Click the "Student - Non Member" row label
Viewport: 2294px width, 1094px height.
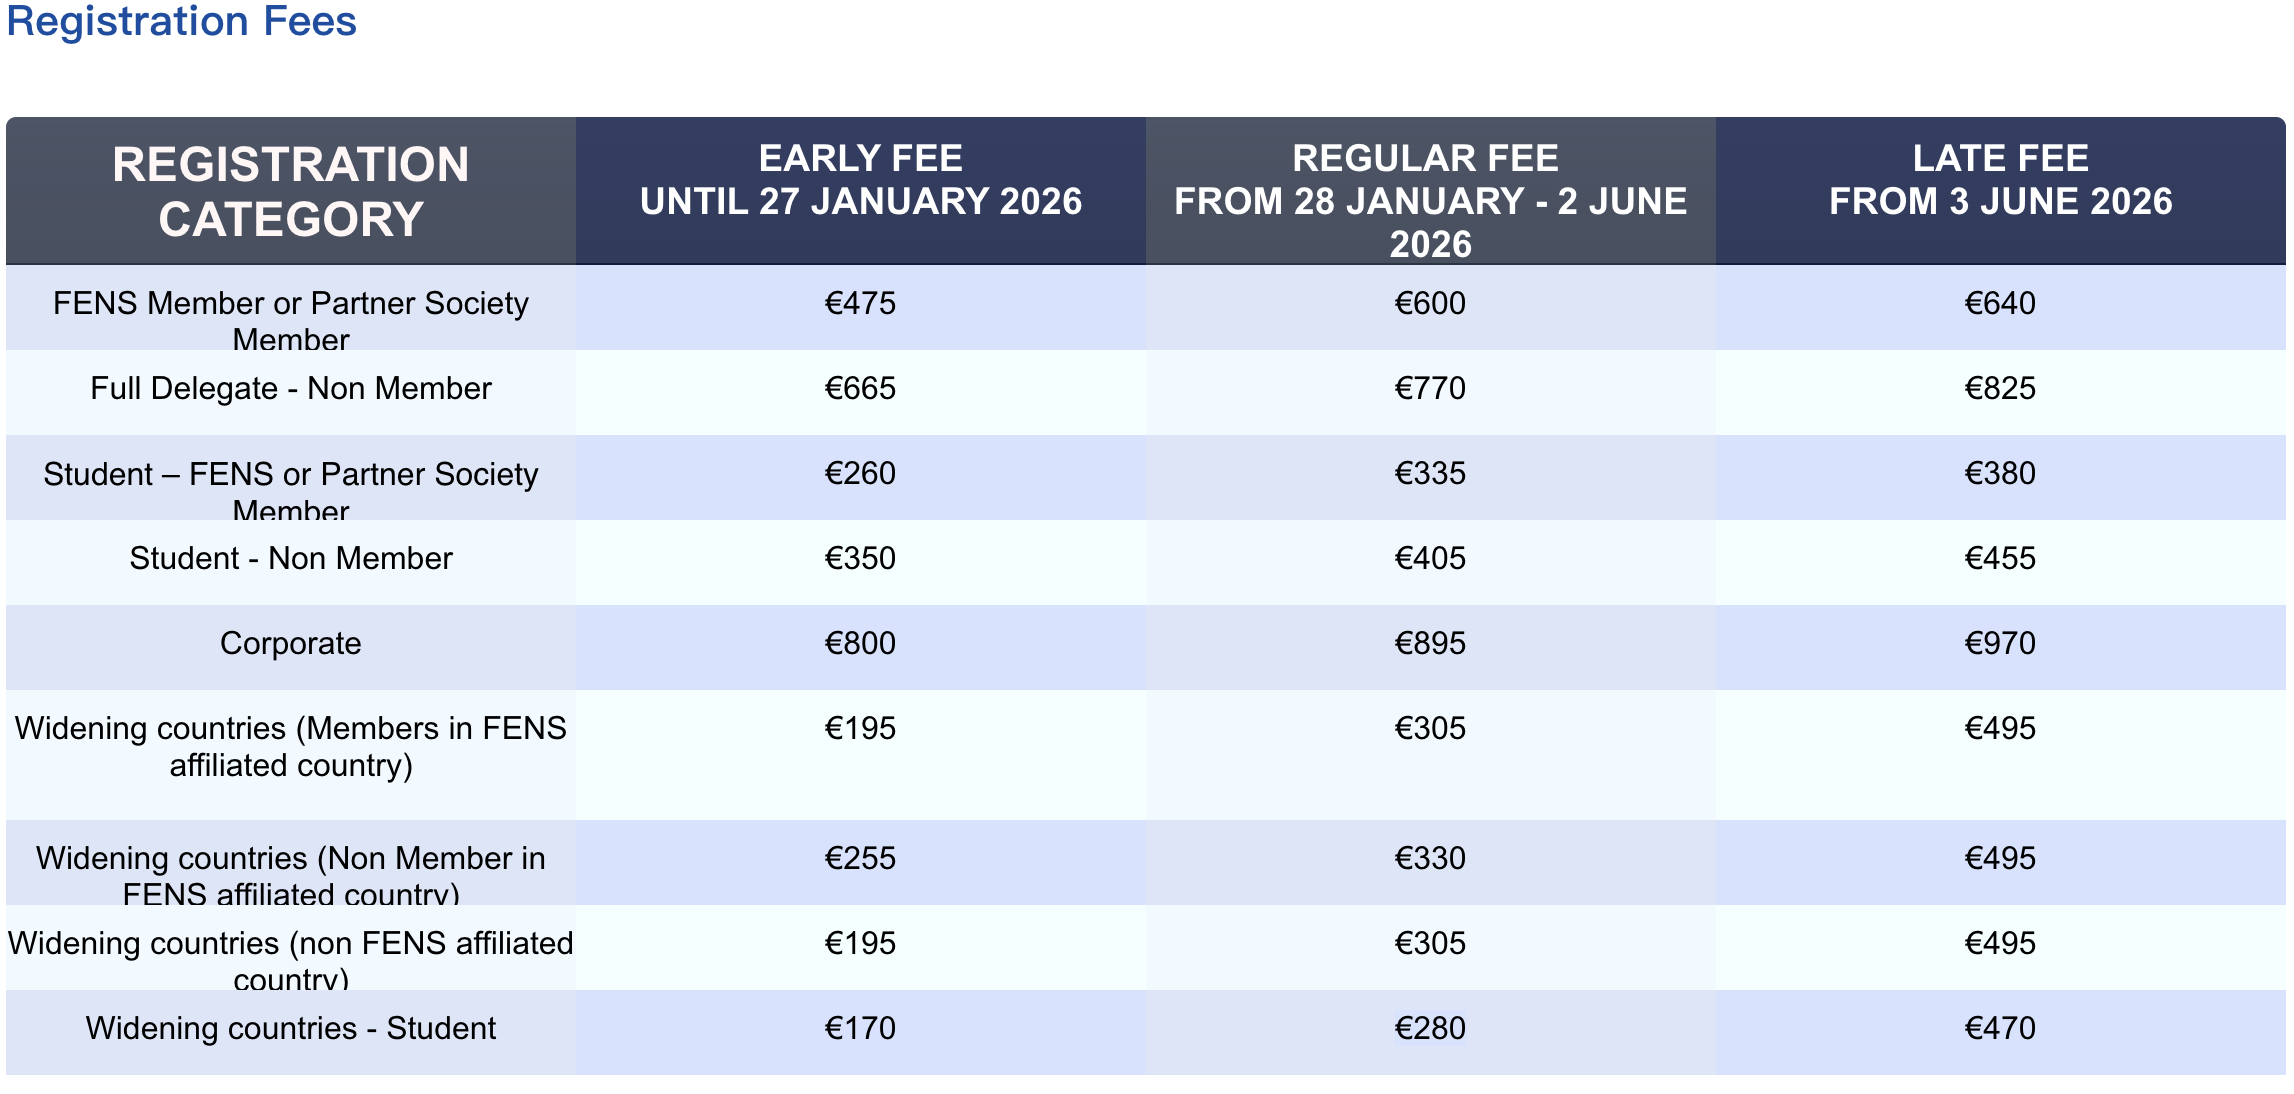point(290,558)
